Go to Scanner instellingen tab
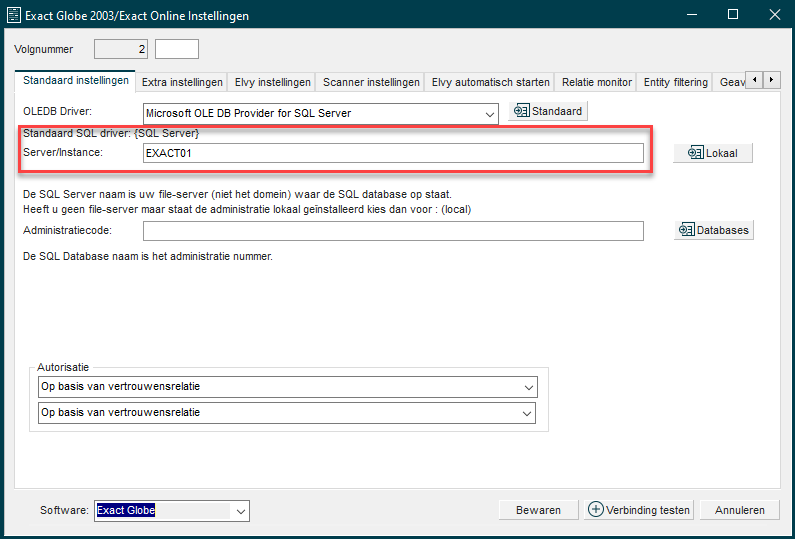The height and width of the screenshot is (539, 795). 371,82
